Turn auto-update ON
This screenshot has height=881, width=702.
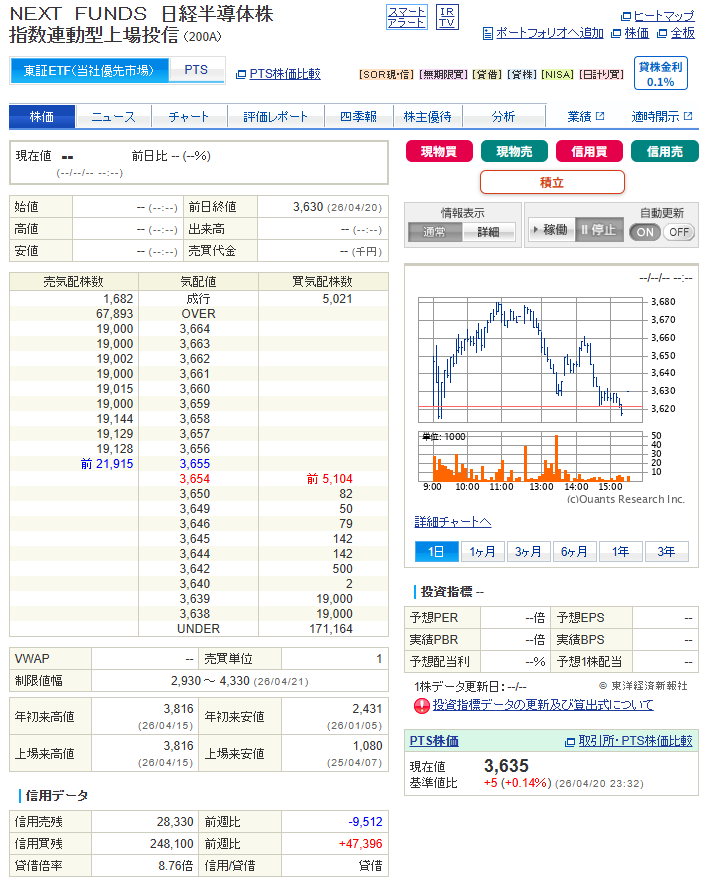pos(645,231)
